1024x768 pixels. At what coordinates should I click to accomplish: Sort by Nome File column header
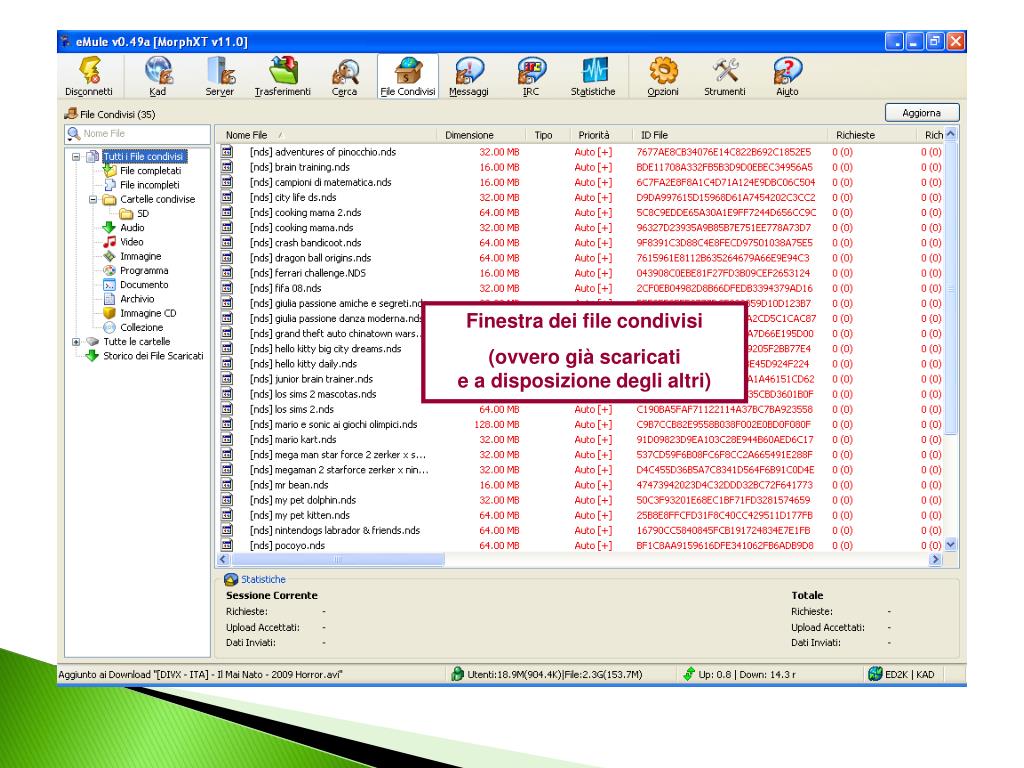[327, 135]
